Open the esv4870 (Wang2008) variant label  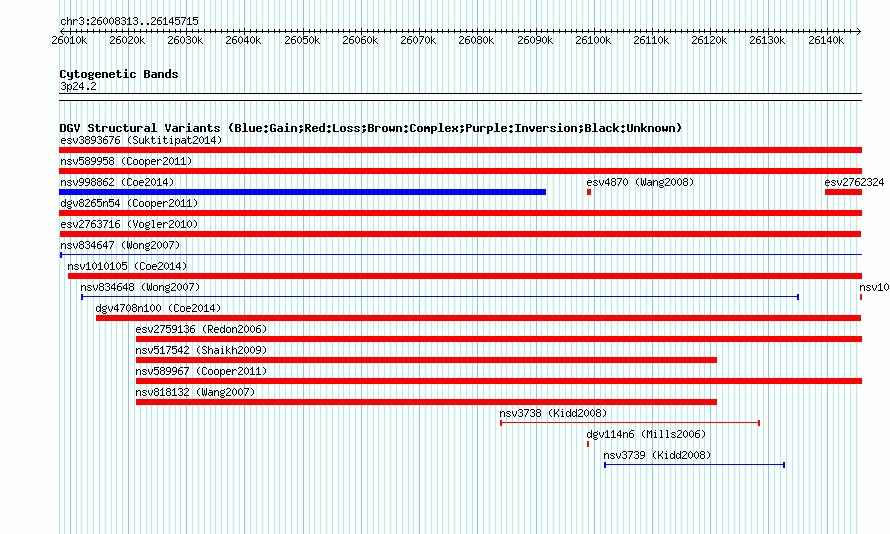point(640,182)
